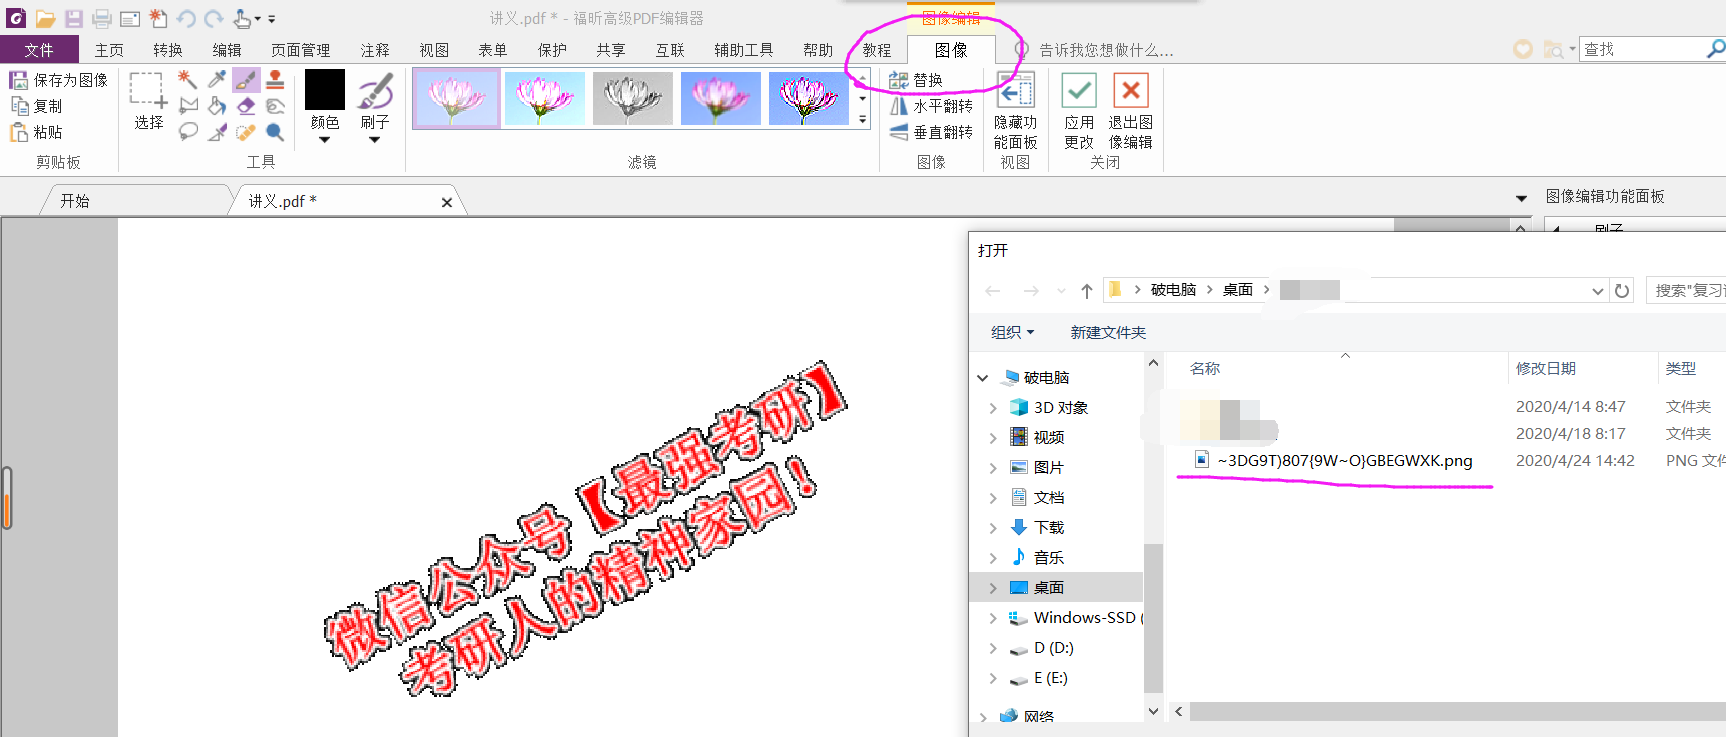Open the document tab list dropdown

pyautogui.click(x=1521, y=198)
